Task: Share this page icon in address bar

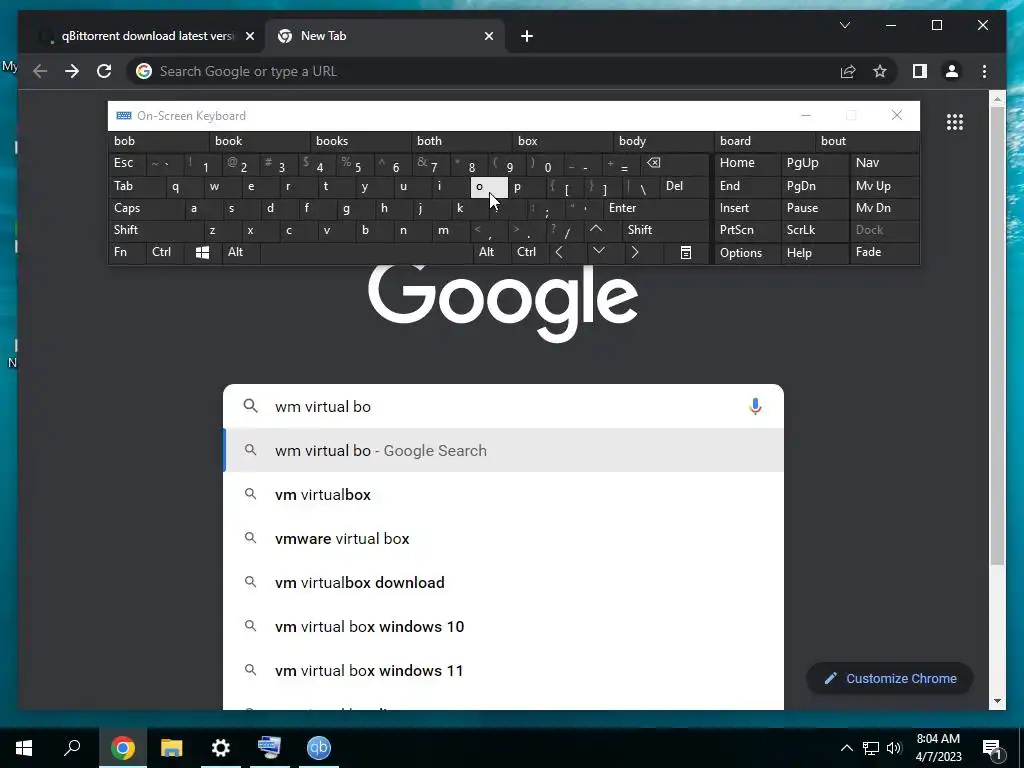Action: tap(848, 71)
